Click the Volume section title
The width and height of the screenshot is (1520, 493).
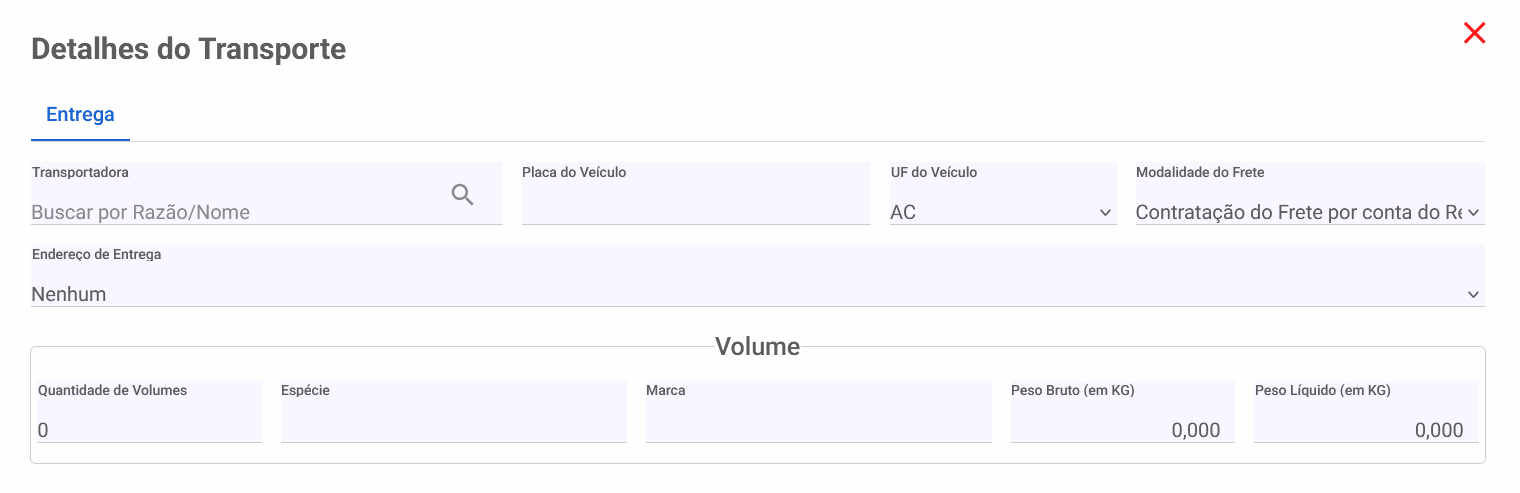coord(757,346)
